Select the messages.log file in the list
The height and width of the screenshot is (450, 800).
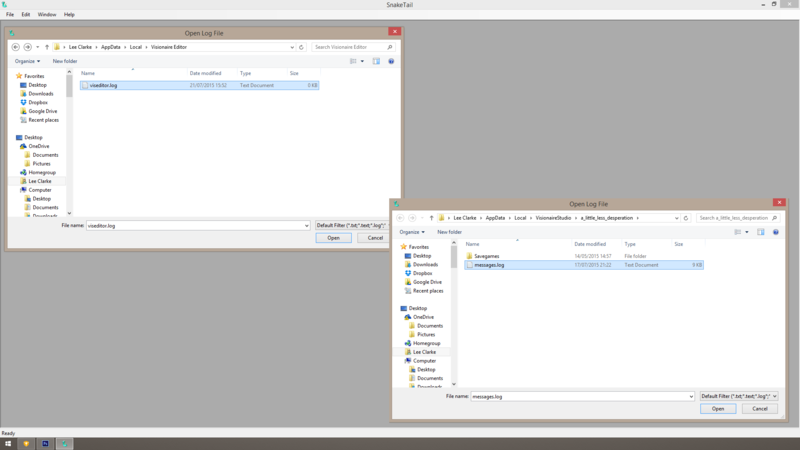[x=489, y=265]
